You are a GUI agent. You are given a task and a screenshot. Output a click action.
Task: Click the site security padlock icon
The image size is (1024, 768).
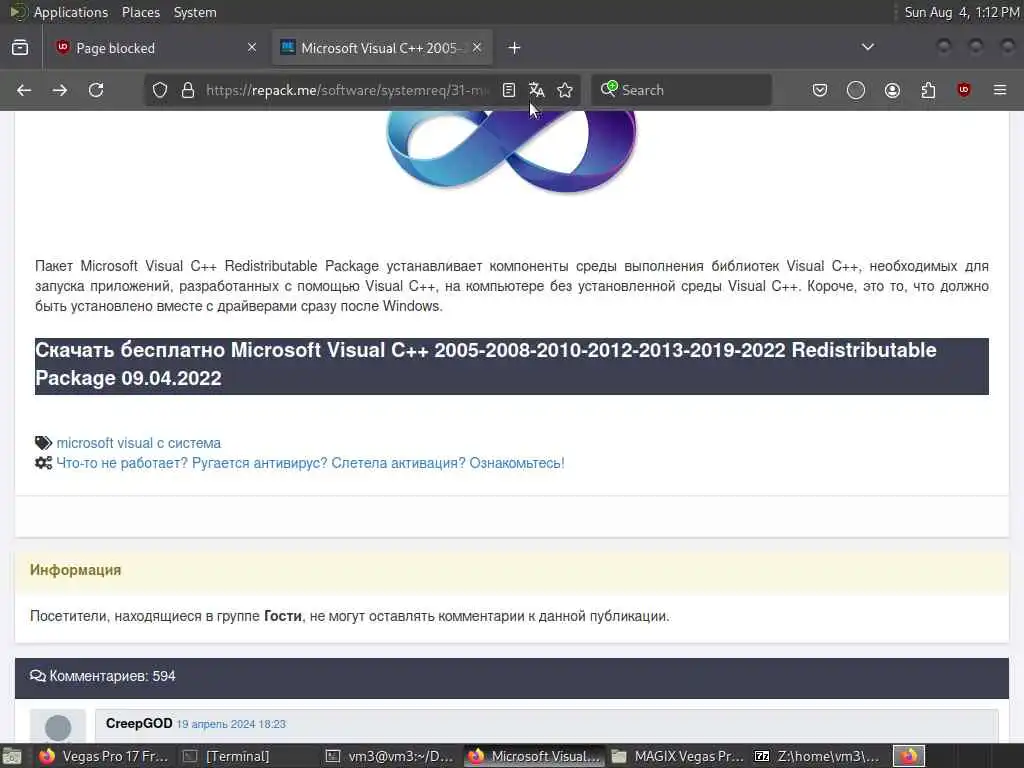pos(188,90)
